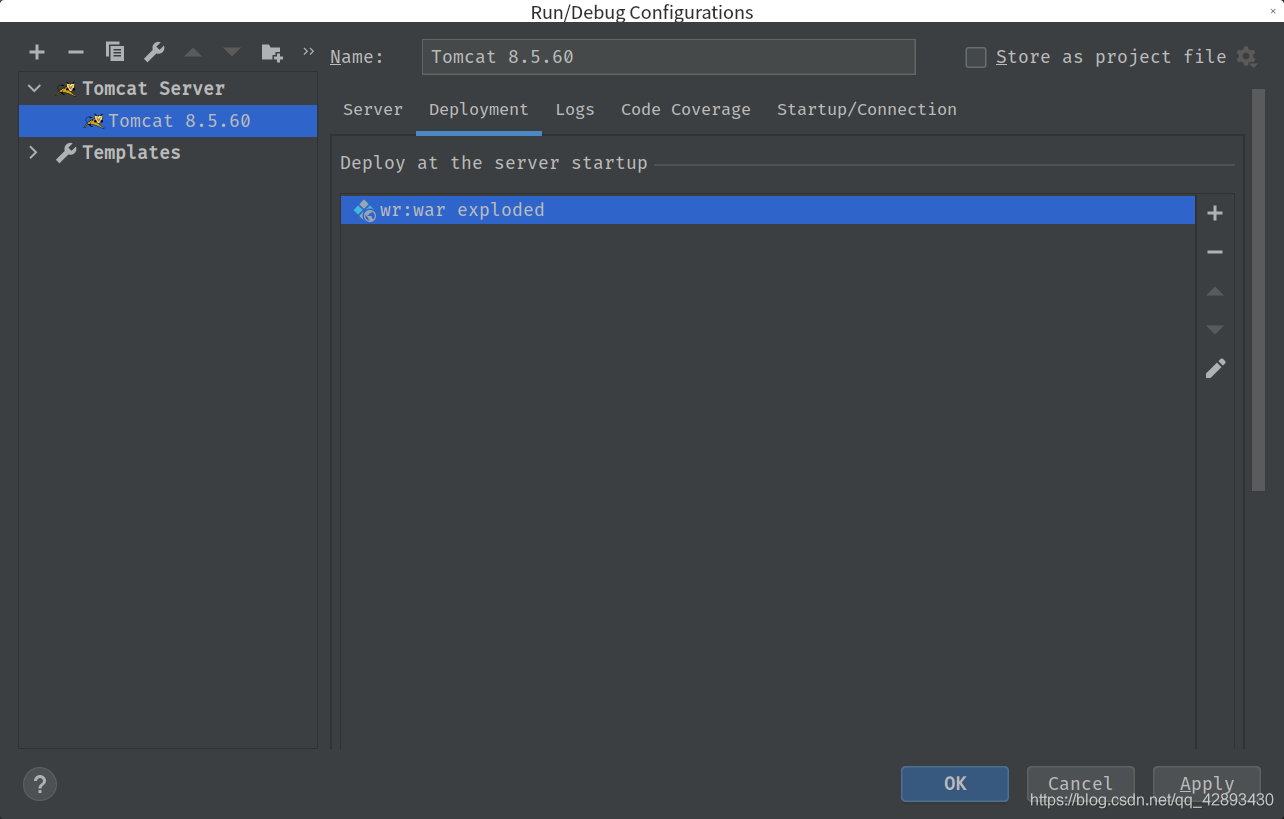
Task: Move configuration down in left toolbar
Action: 232,52
